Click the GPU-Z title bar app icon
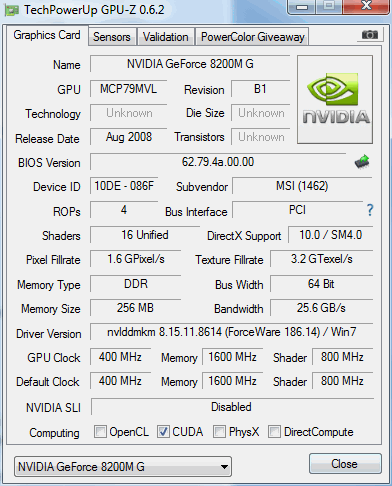 click(11, 10)
